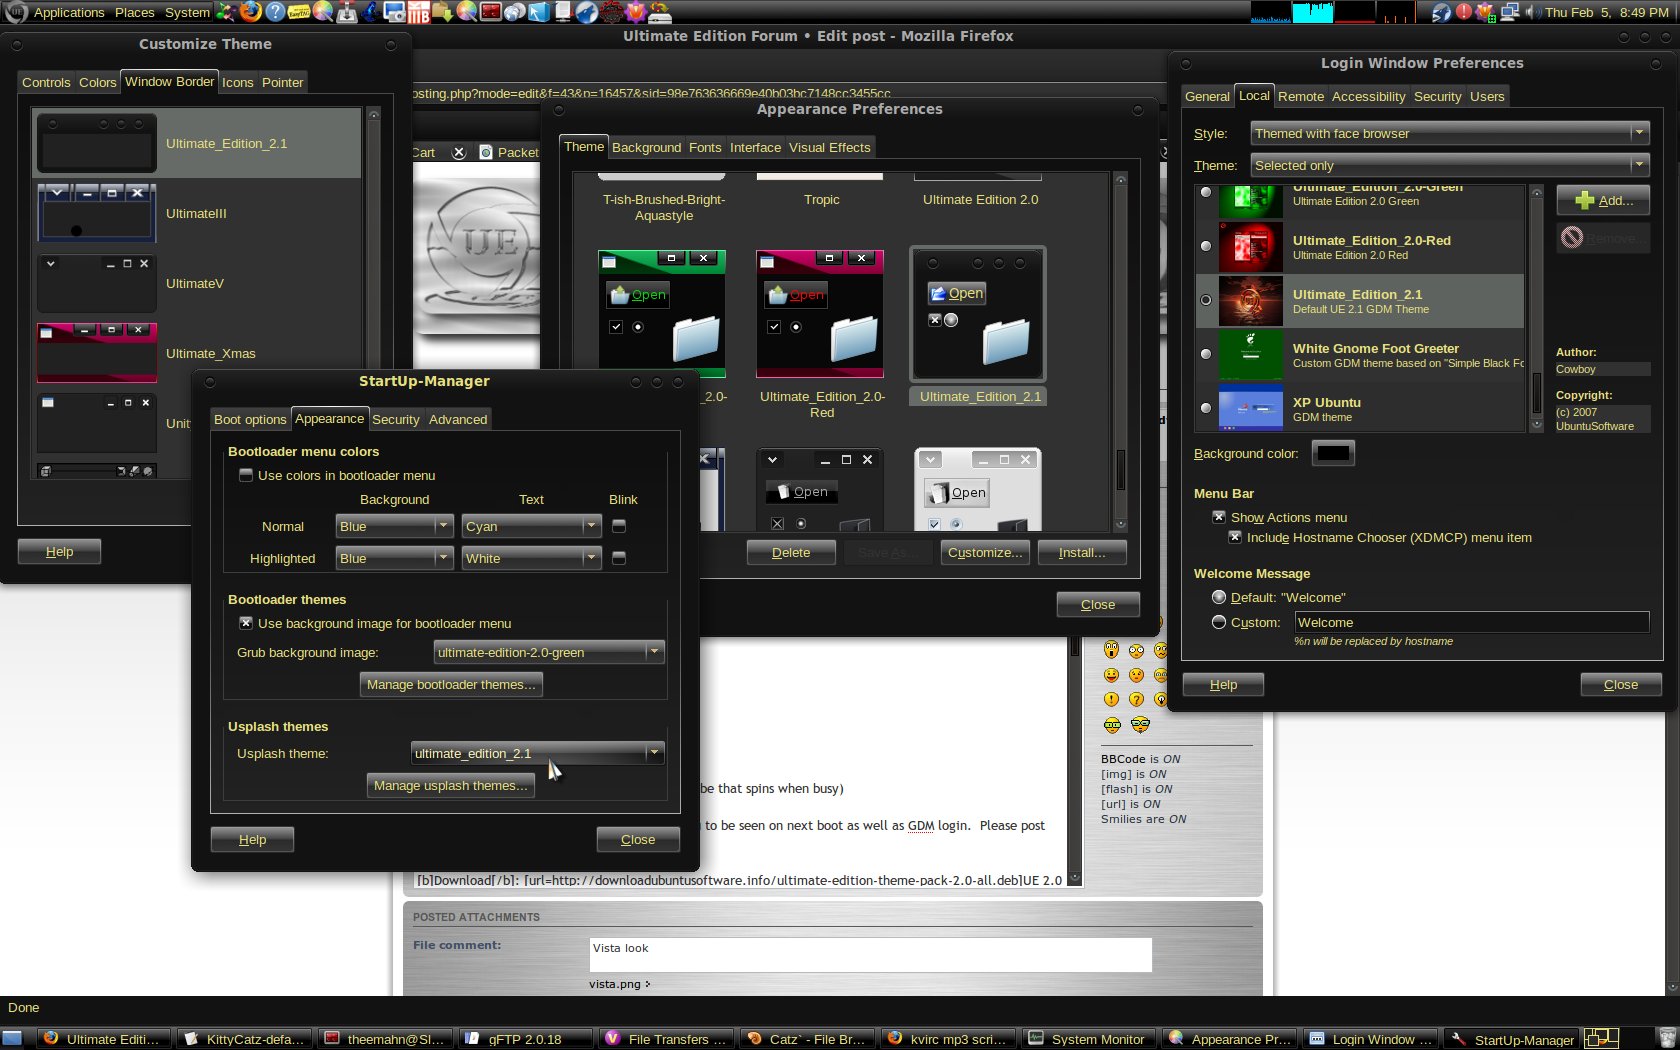This screenshot has width=1680, height=1050.
Task: Open the trash icon in bottom panel
Action: [1666, 1038]
